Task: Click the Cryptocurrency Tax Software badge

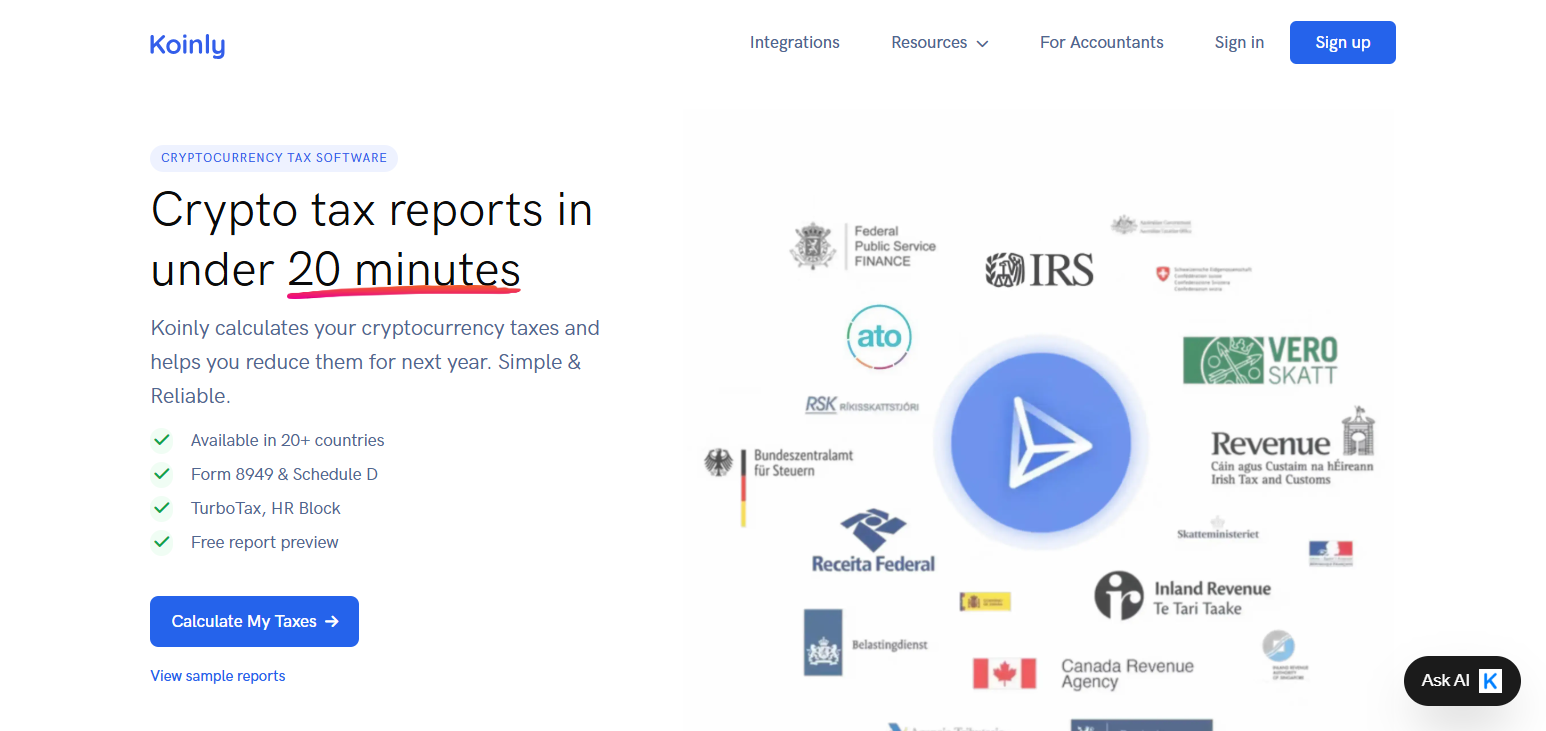Action: pyautogui.click(x=274, y=158)
